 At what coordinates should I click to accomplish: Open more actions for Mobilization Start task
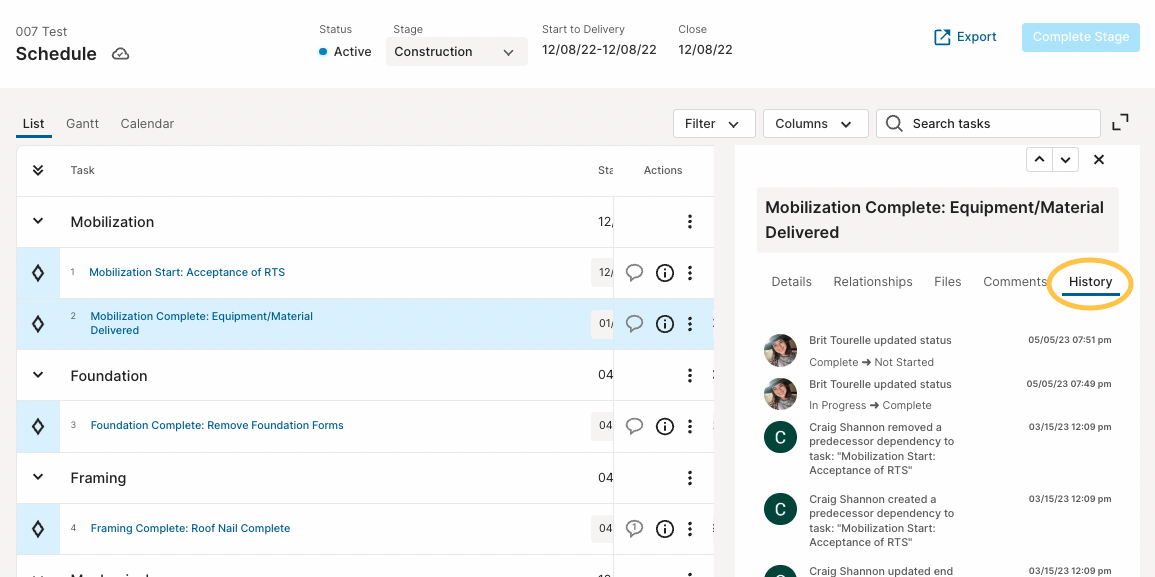pos(689,273)
